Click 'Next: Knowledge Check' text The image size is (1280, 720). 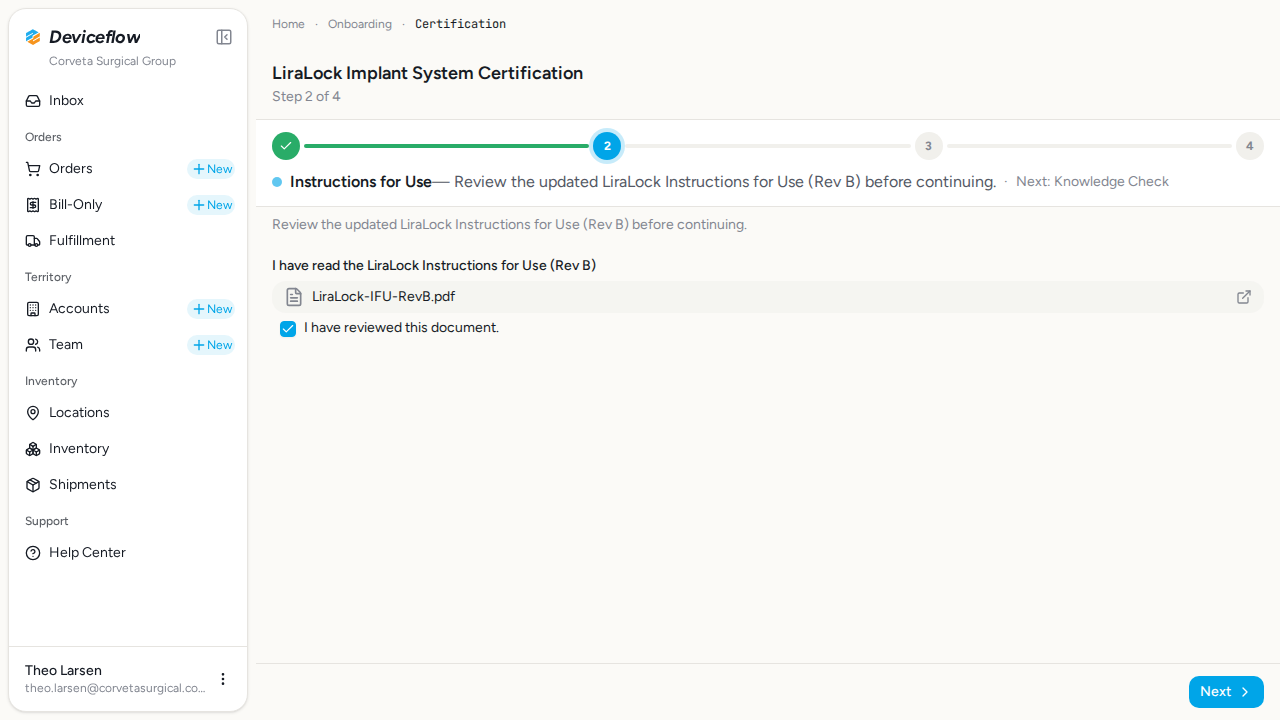(1092, 182)
